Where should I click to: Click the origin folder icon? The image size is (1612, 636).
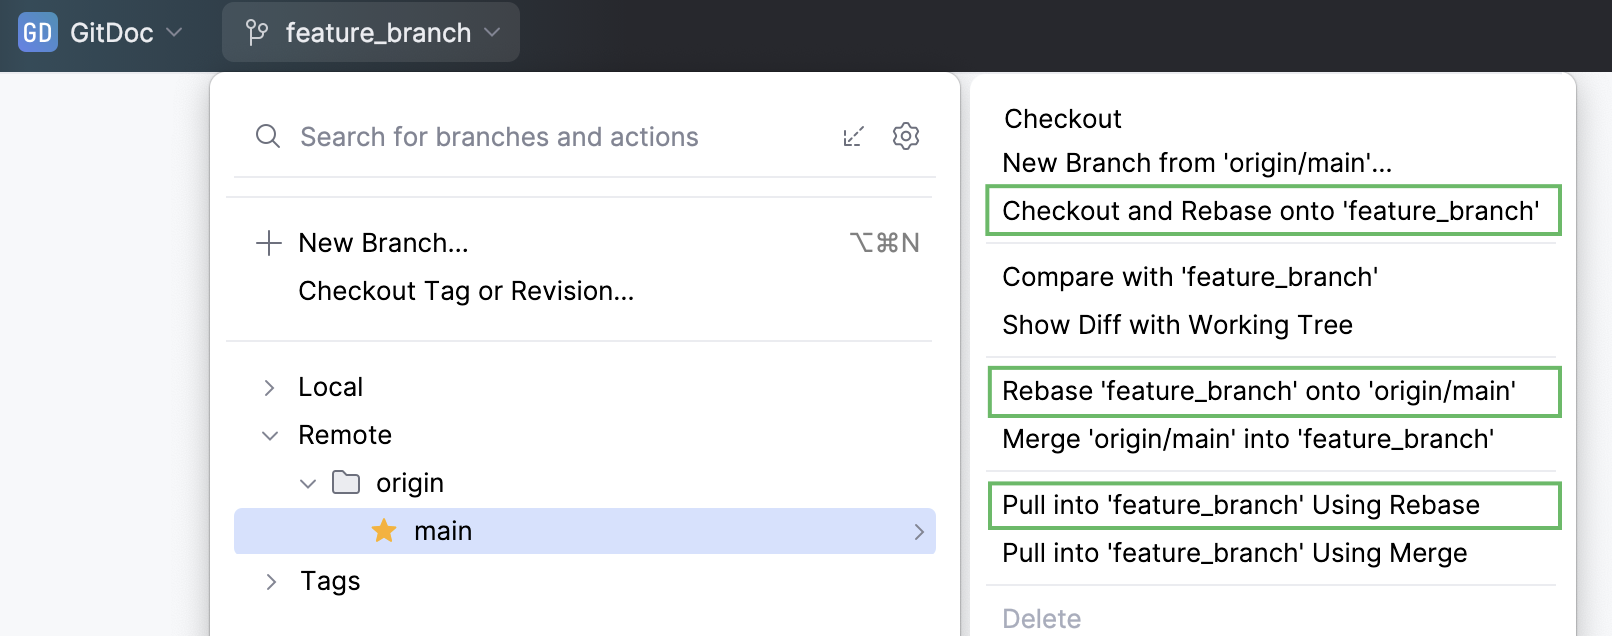click(x=346, y=483)
